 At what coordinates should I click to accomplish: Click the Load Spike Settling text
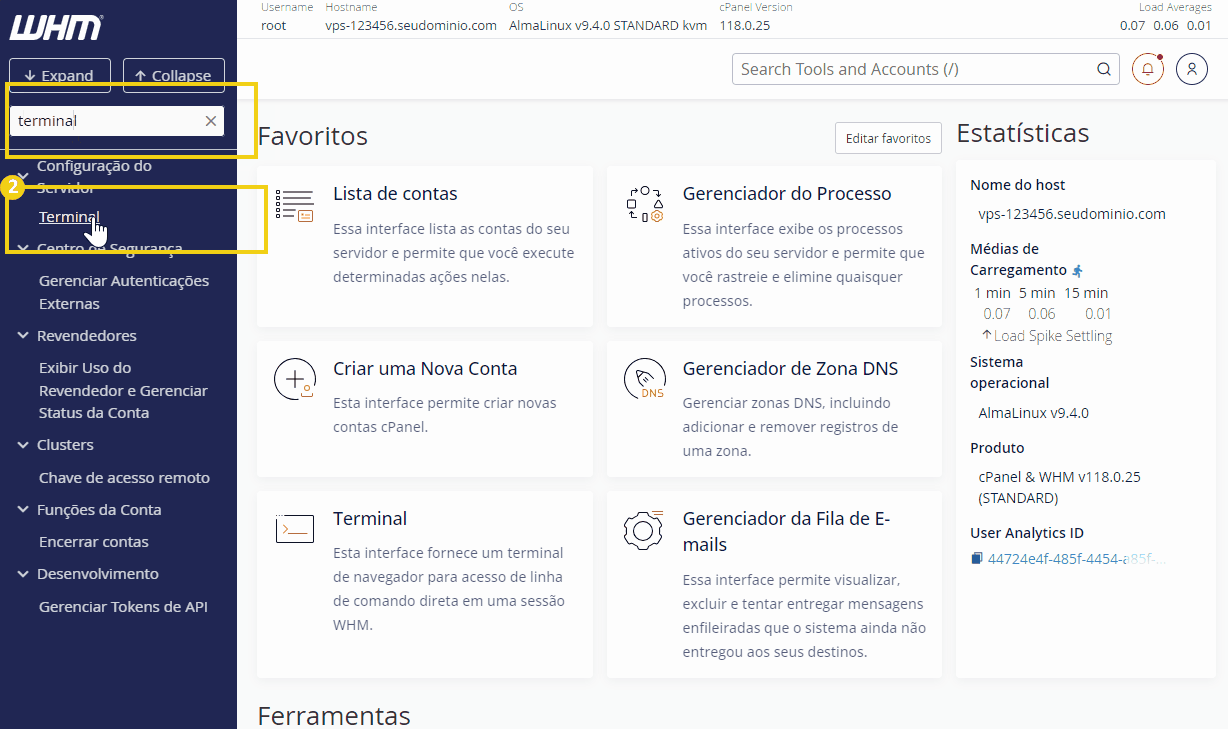point(1053,336)
